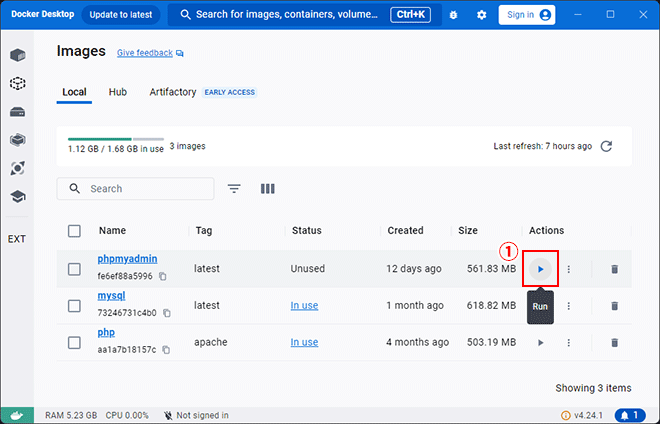The height and width of the screenshot is (424, 660).
Task: Sort by the Created column header
Action: [x=405, y=231]
